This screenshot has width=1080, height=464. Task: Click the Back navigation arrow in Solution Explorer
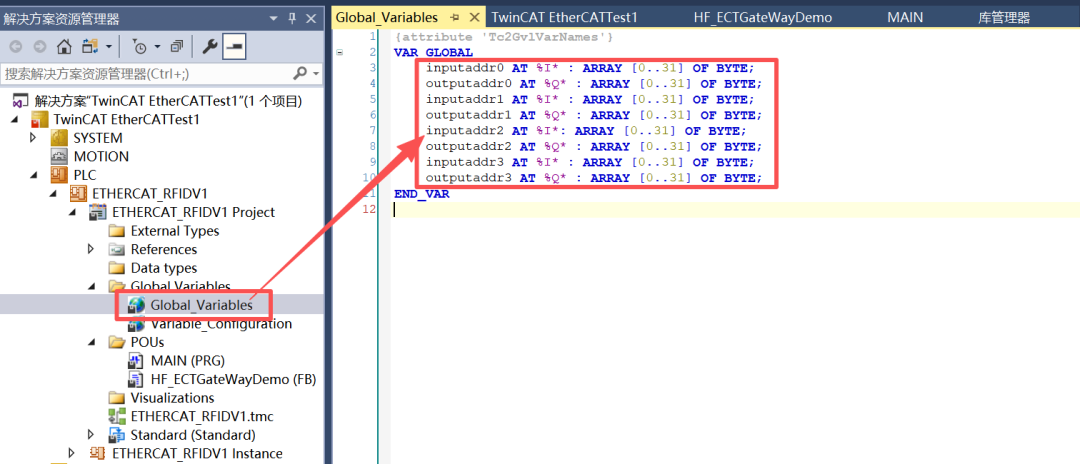[16, 46]
